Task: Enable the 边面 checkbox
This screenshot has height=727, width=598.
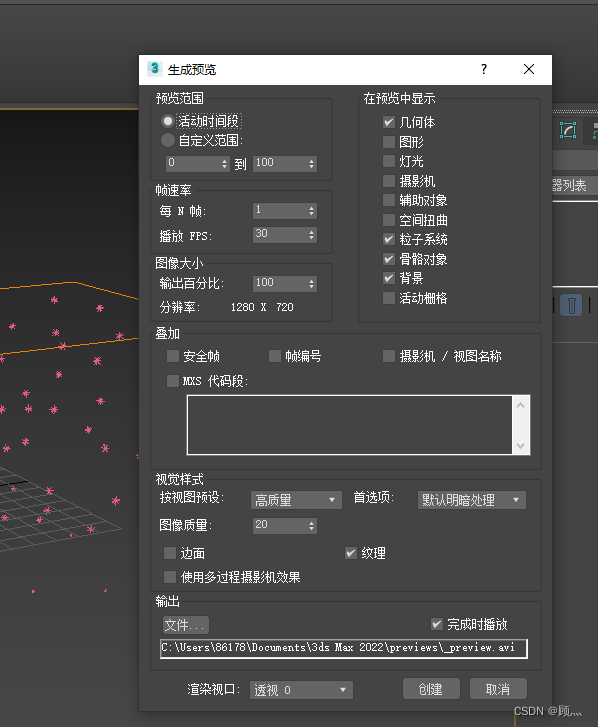Action: tap(170, 553)
